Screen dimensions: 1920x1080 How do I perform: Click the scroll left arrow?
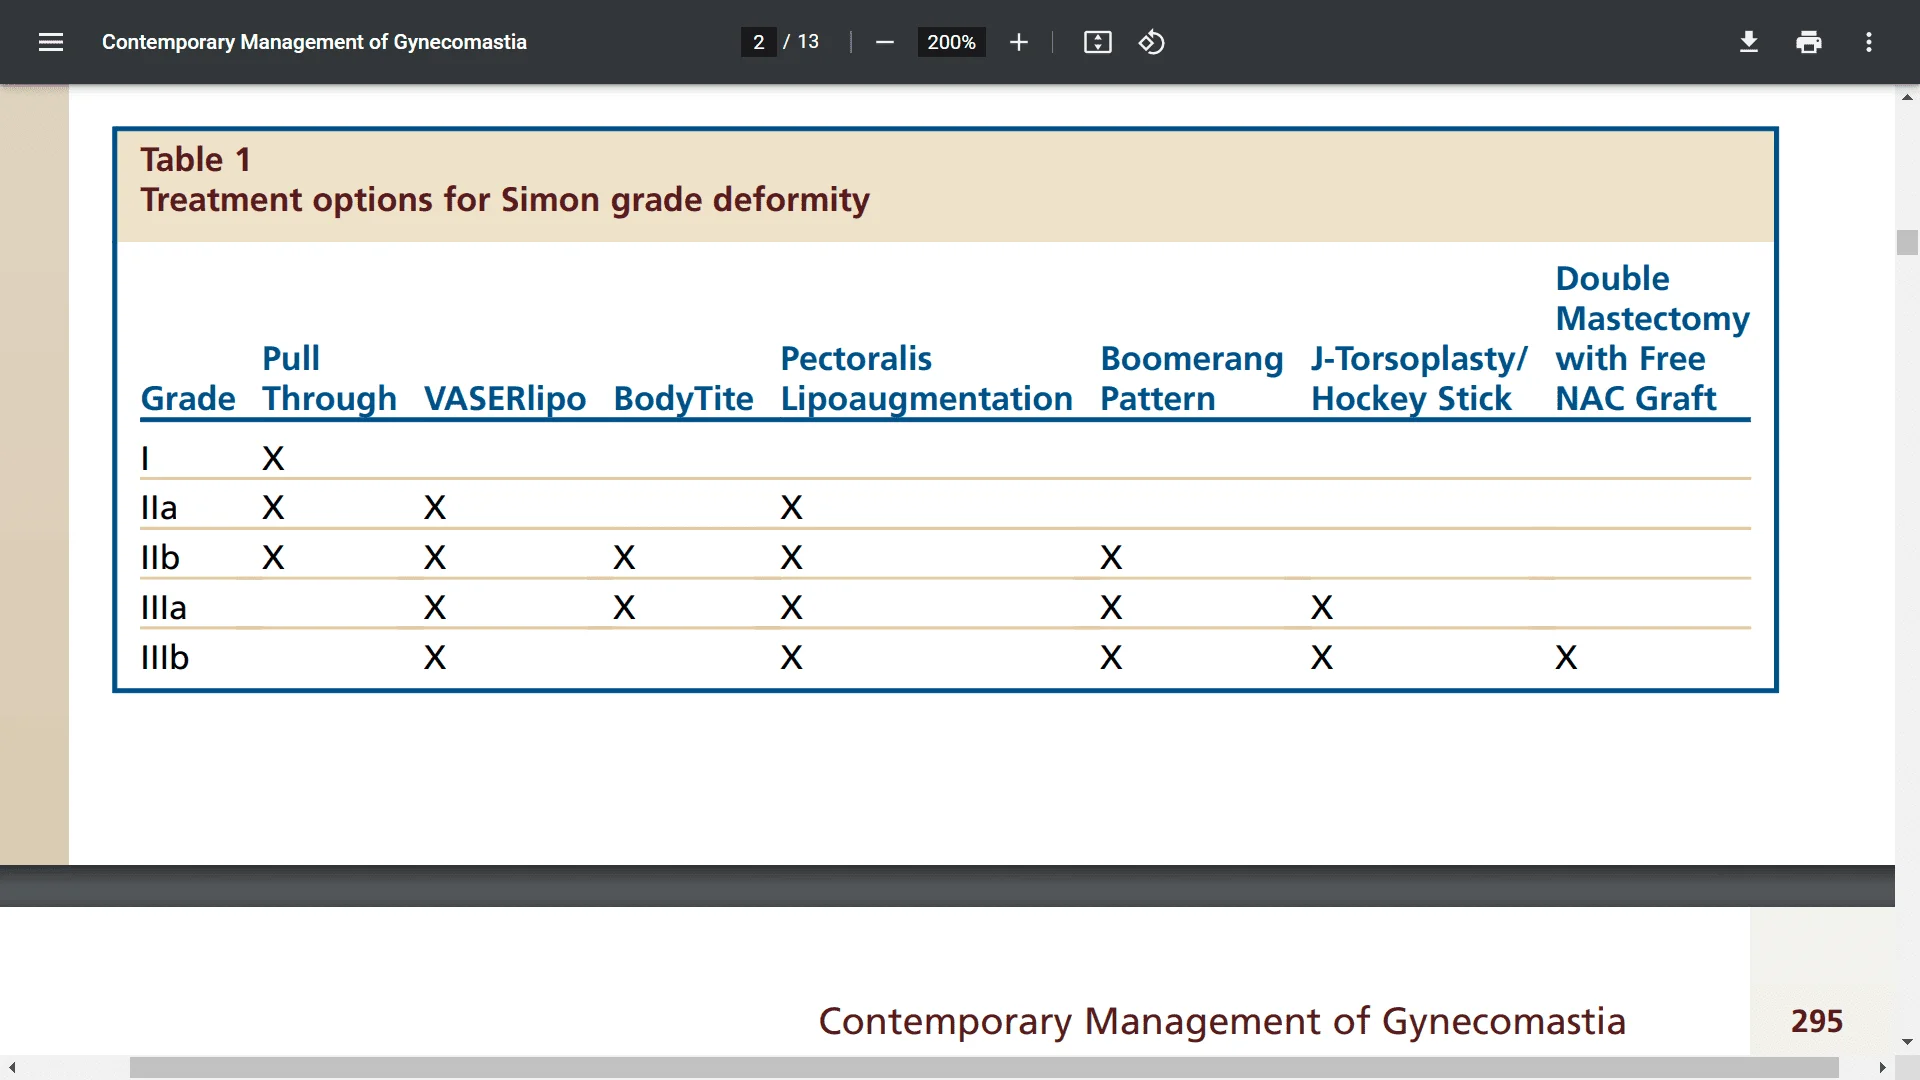tap(12, 1068)
